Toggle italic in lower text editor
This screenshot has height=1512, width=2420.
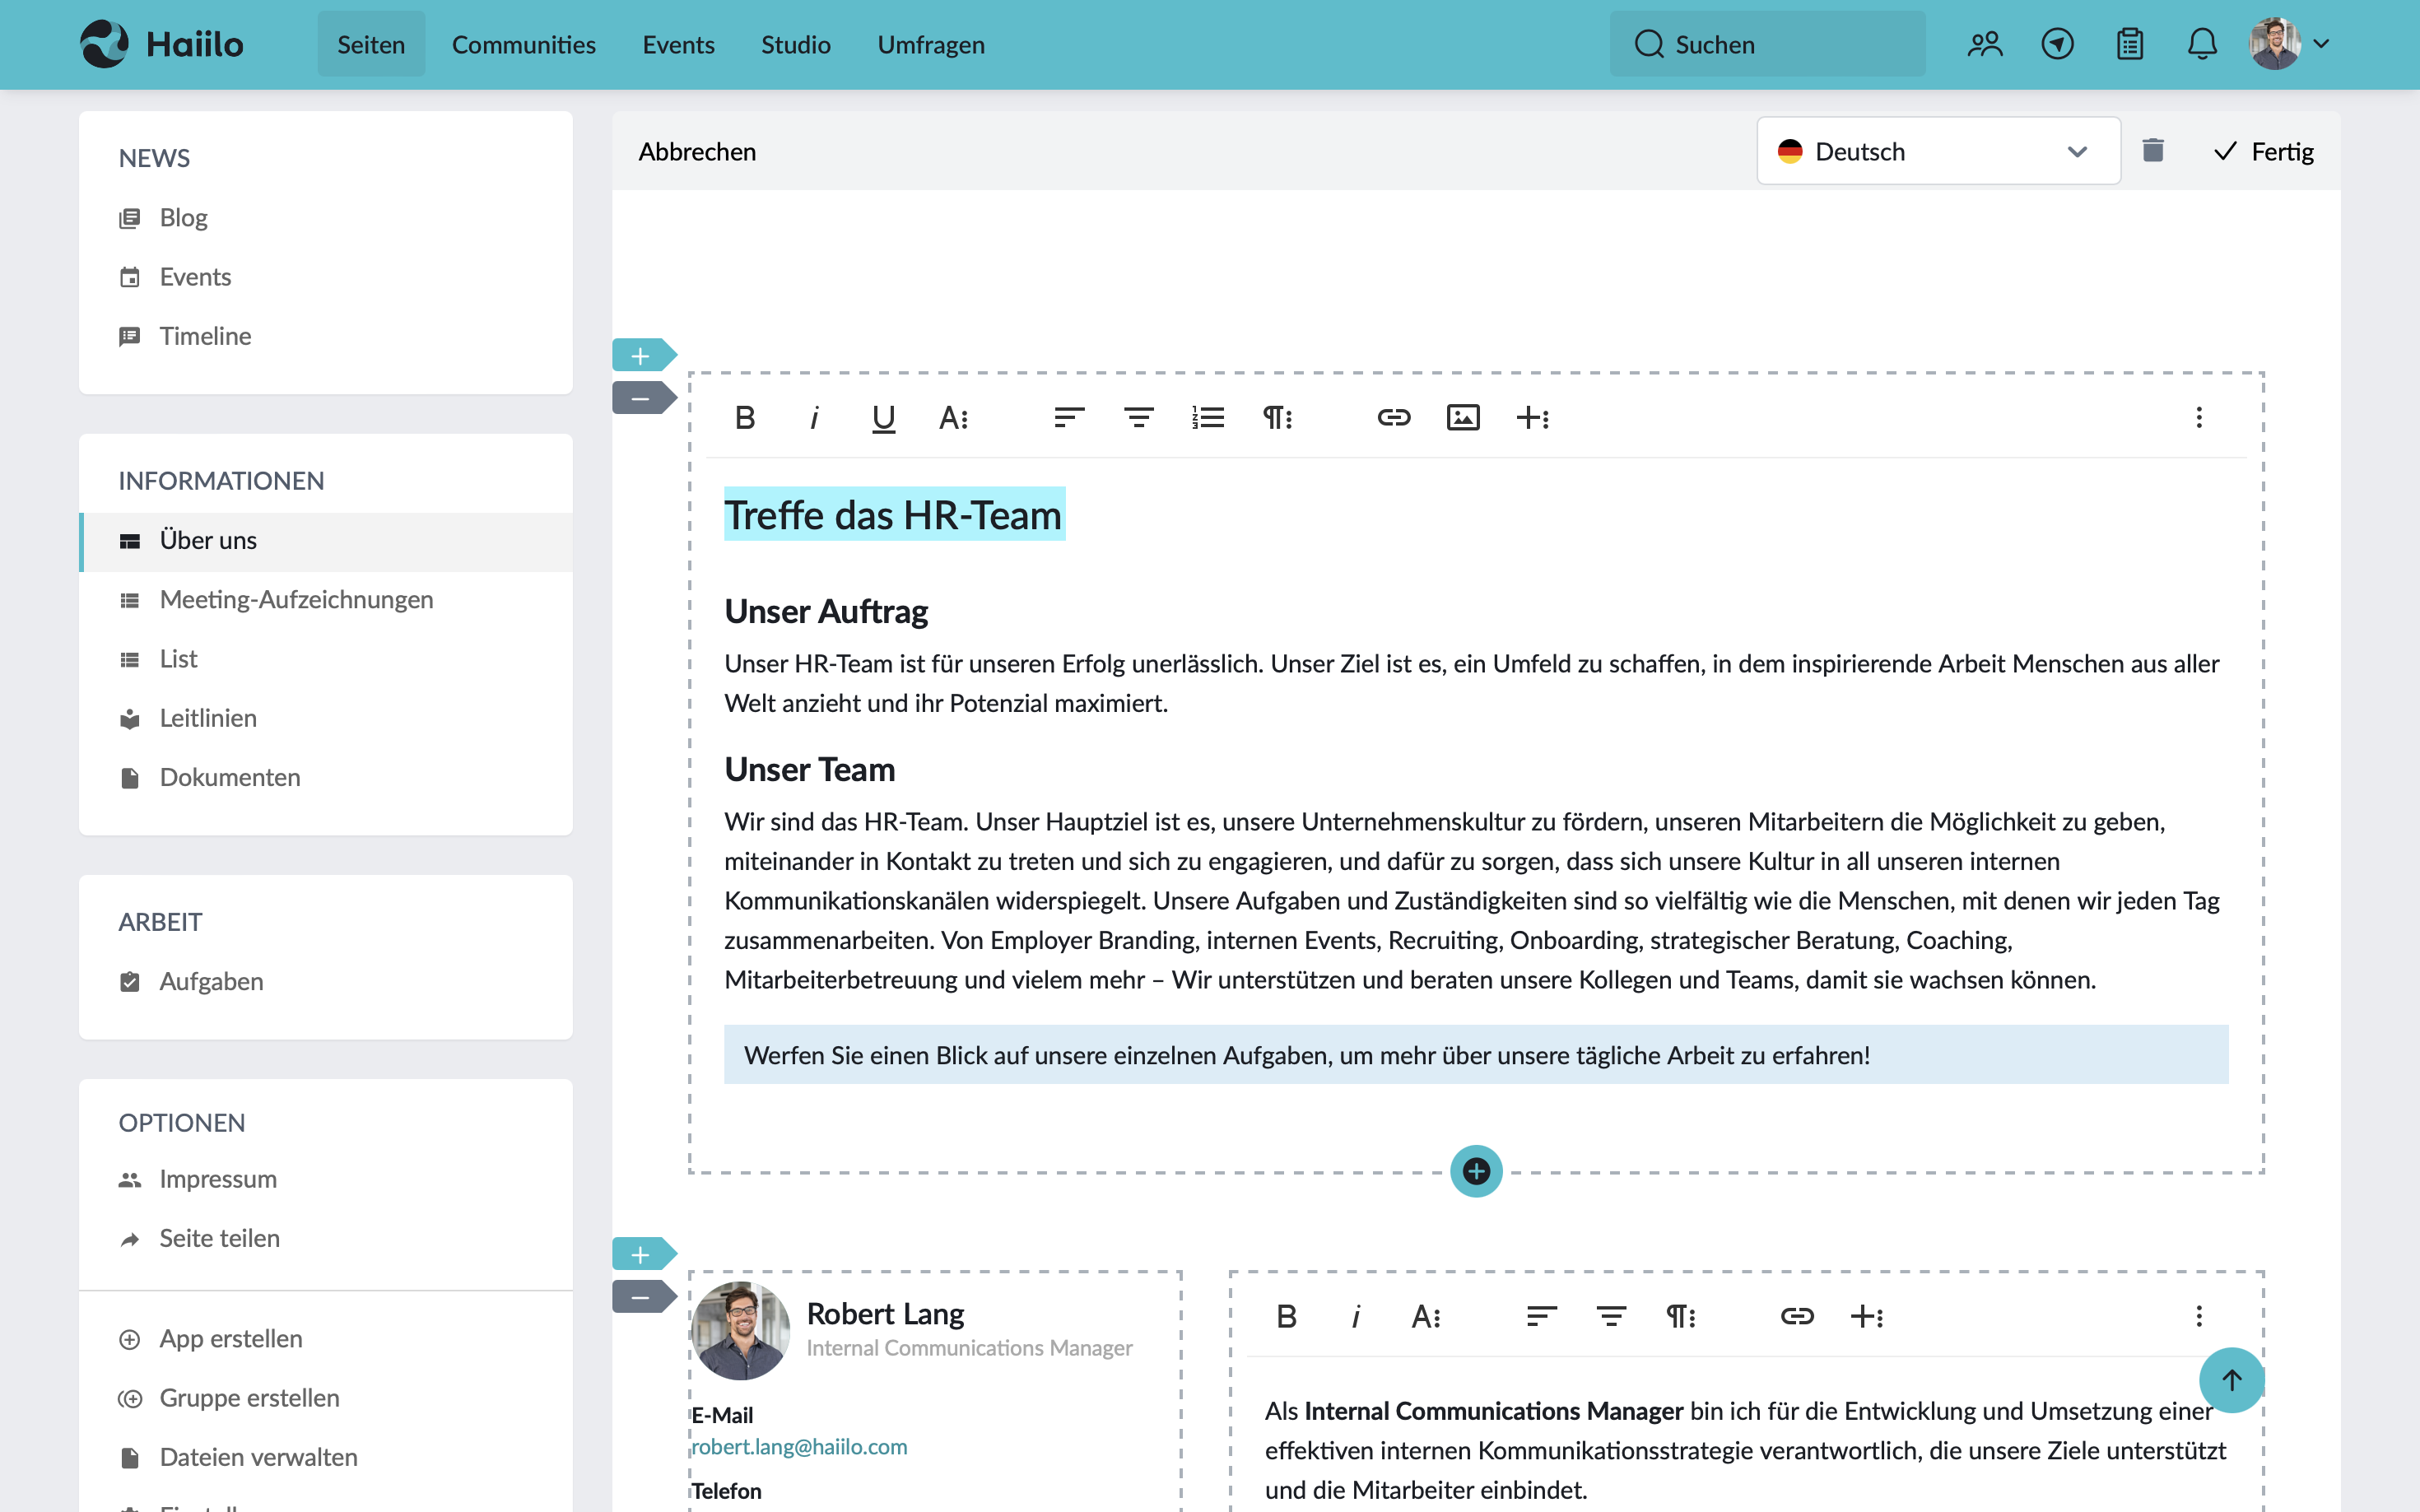point(1356,1316)
